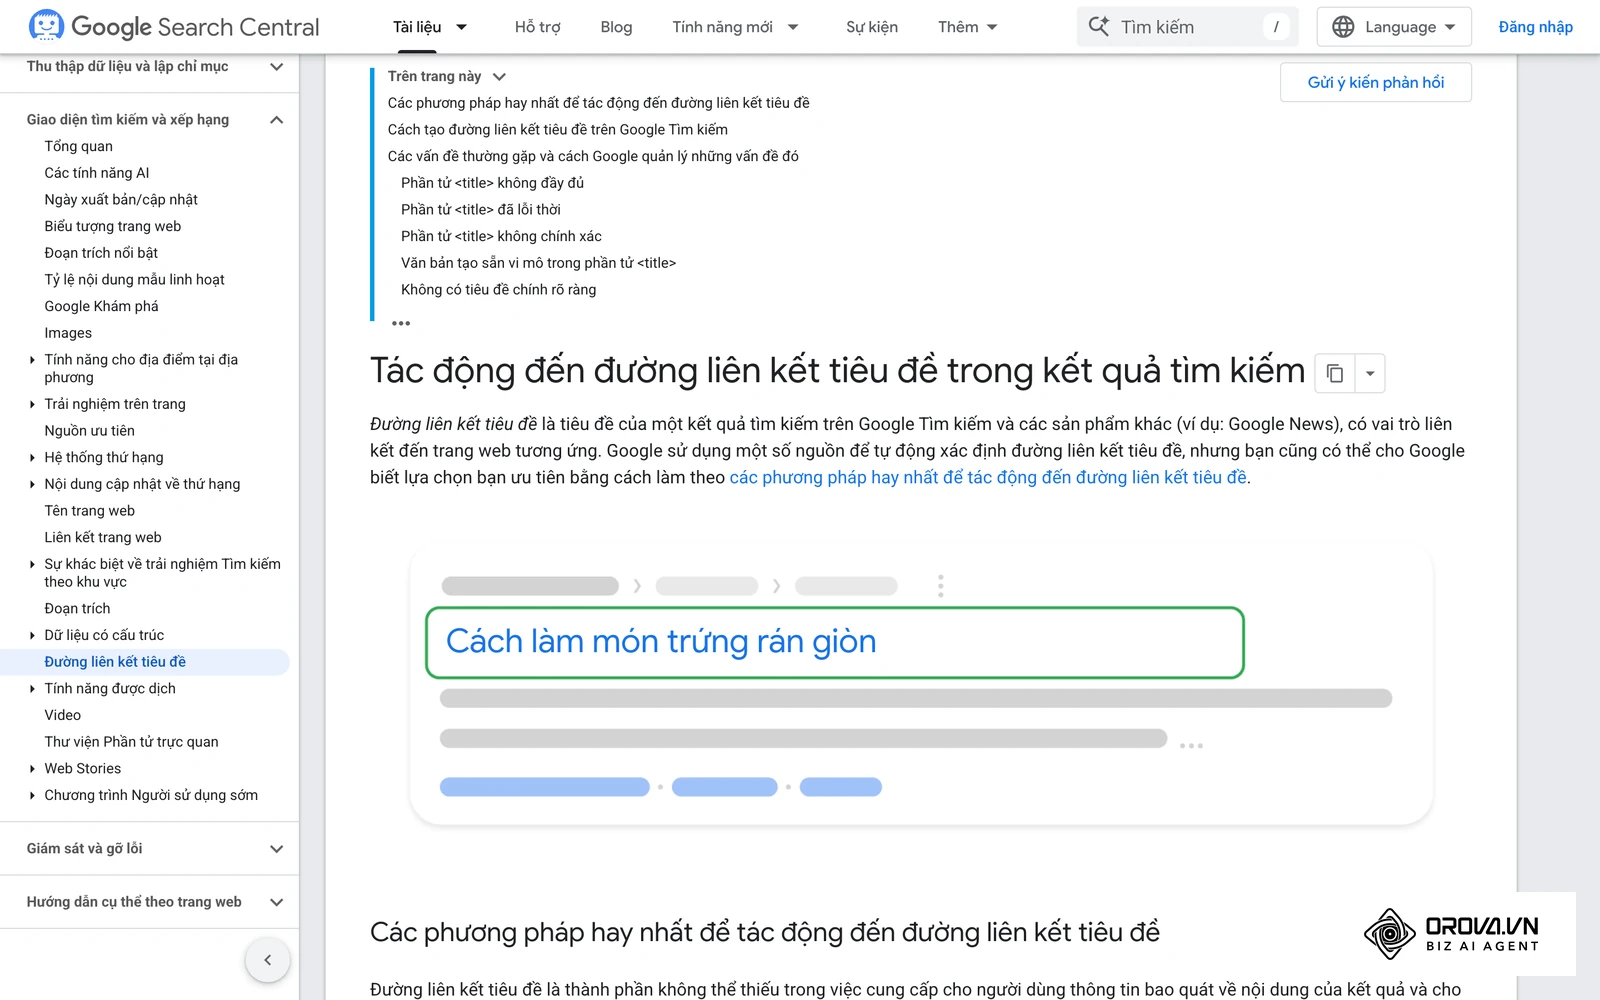
Task: Open Đoạn trích nổi bật item
Action: click(x=101, y=253)
